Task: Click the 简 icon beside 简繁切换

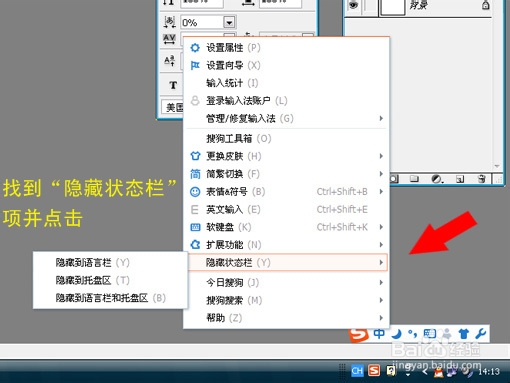Action: pos(195,174)
